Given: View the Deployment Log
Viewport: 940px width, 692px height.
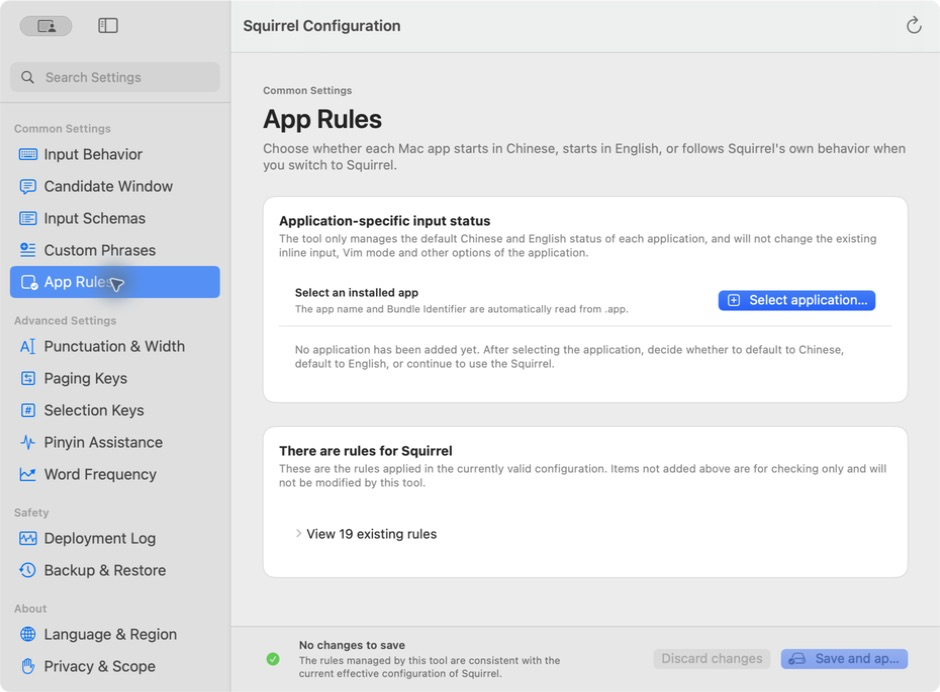Looking at the screenshot, I should [x=115, y=538].
